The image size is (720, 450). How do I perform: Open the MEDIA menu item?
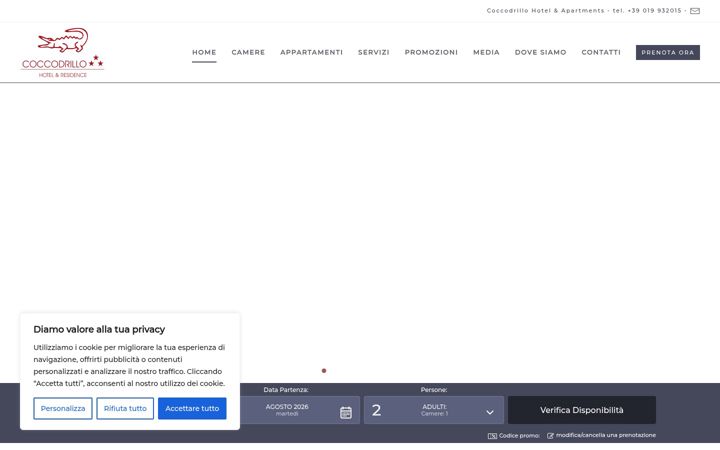[x=486, y=52]
